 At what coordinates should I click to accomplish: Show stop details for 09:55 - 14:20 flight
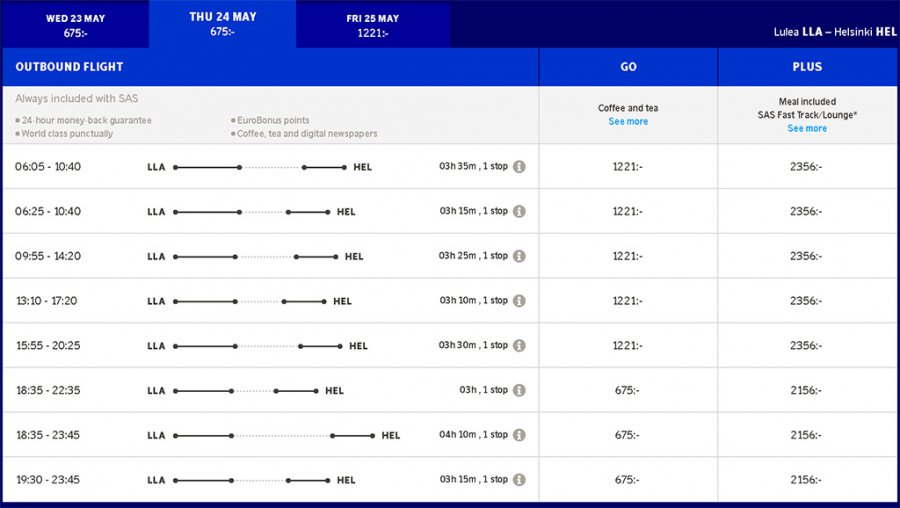click(519, 256)
